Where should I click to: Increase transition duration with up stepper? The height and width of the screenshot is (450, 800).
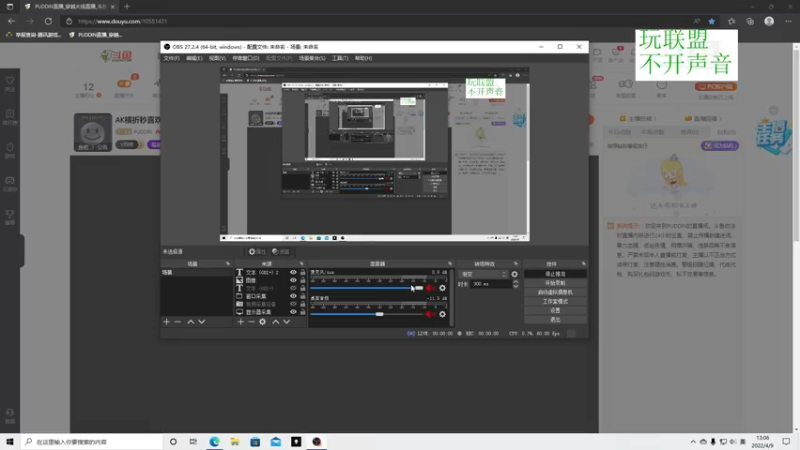(x=515, y=282)
